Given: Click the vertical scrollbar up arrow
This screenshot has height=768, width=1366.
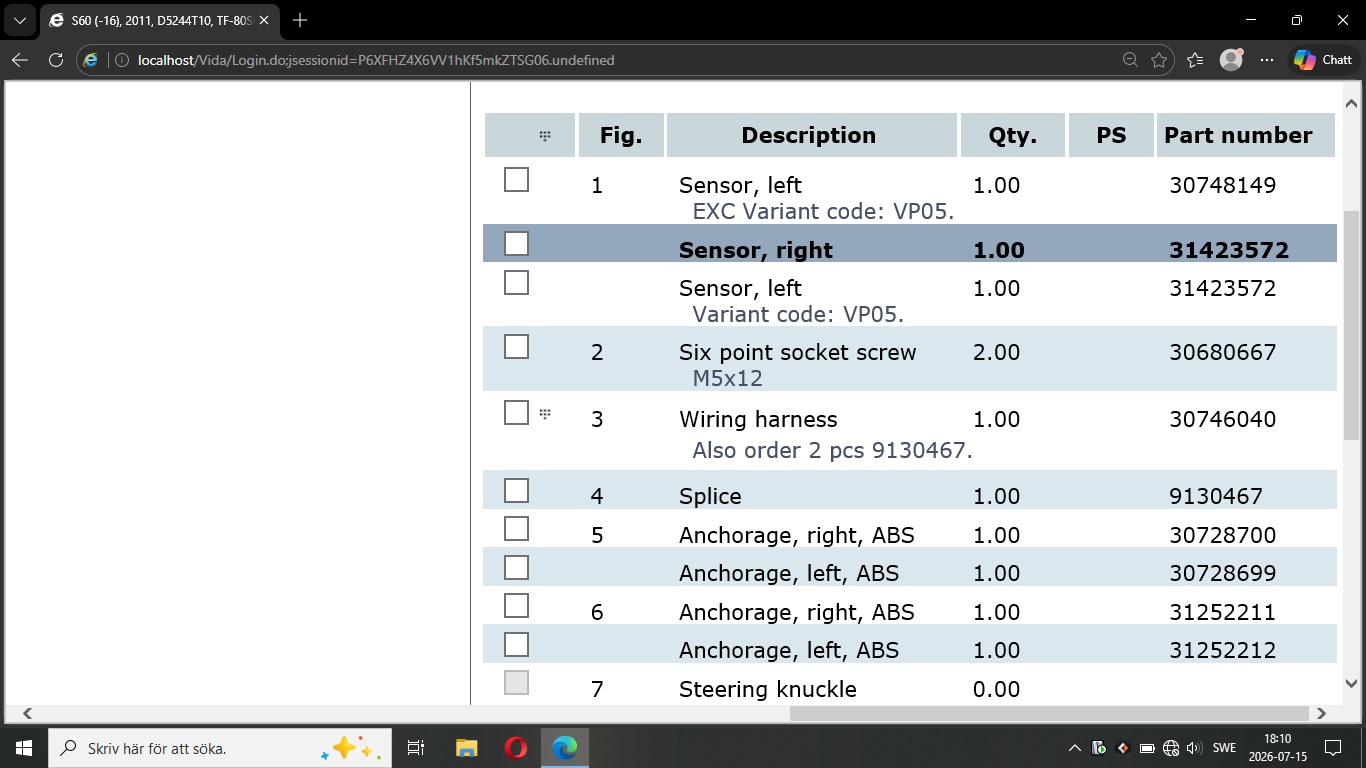Looking at the screenshot, I should [x=1351, y=103].
